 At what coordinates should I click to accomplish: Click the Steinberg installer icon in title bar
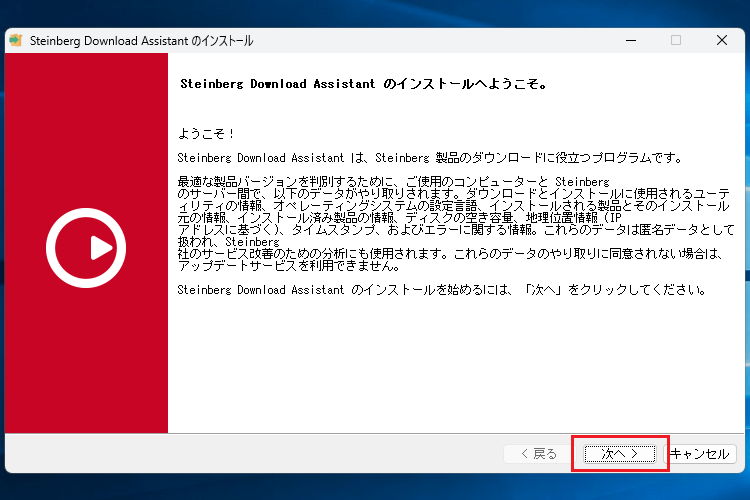pos(16,41)
